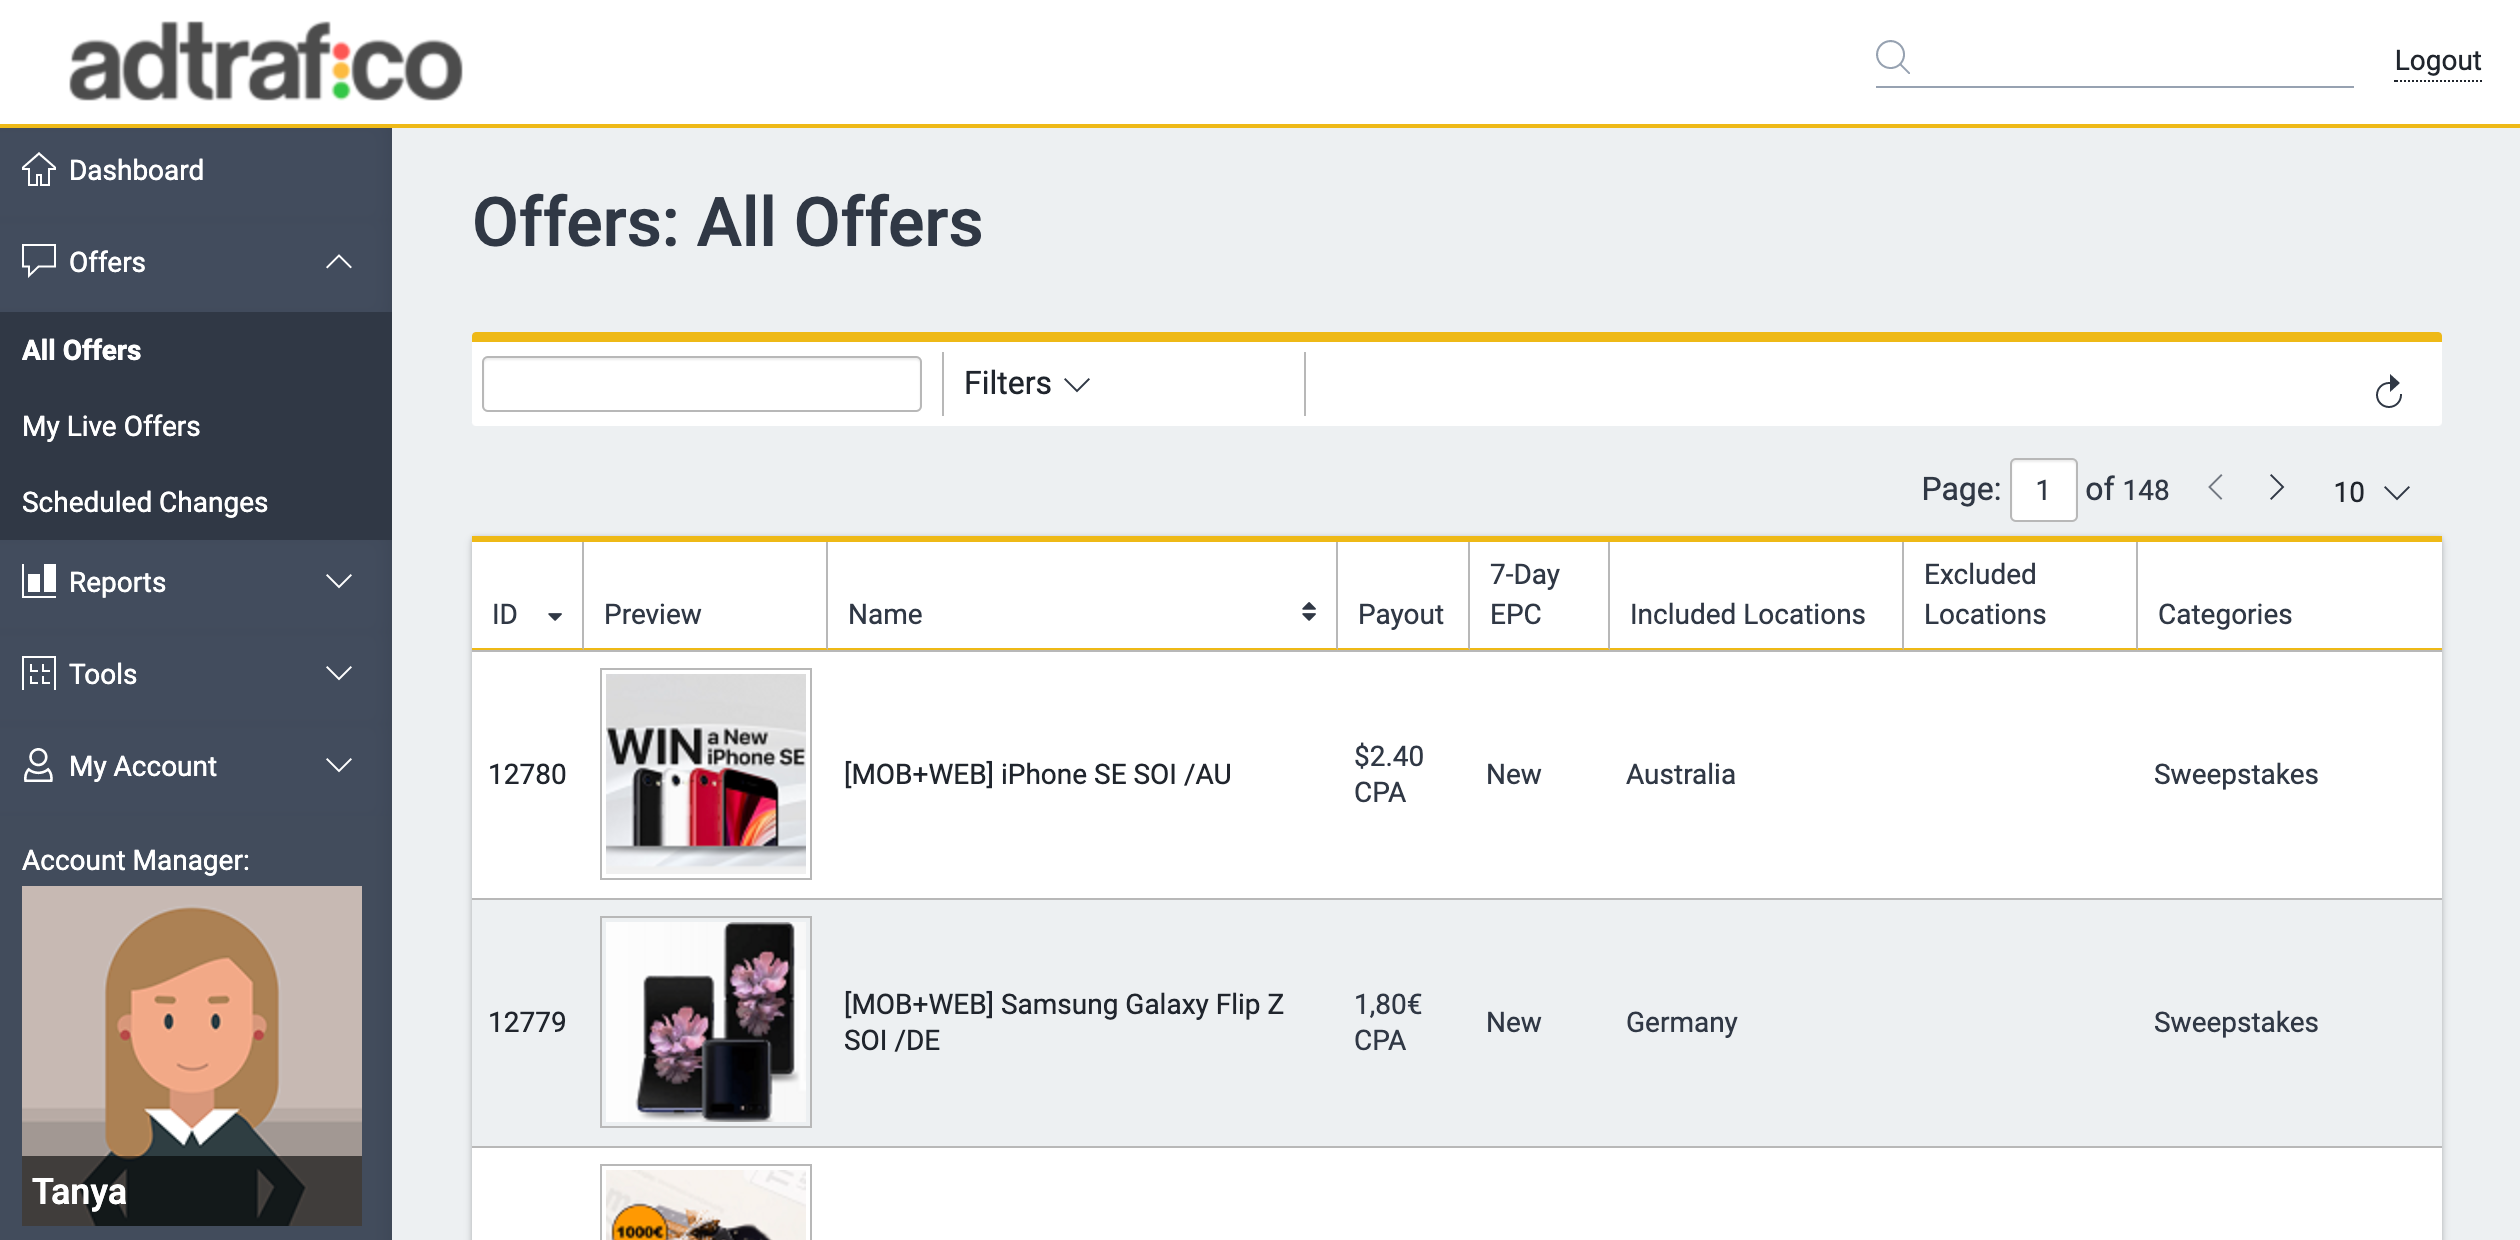The height and width of the screenshot is (1240, 2520).
Task: Expand the Tools section chevron
Action: [339, 673]
